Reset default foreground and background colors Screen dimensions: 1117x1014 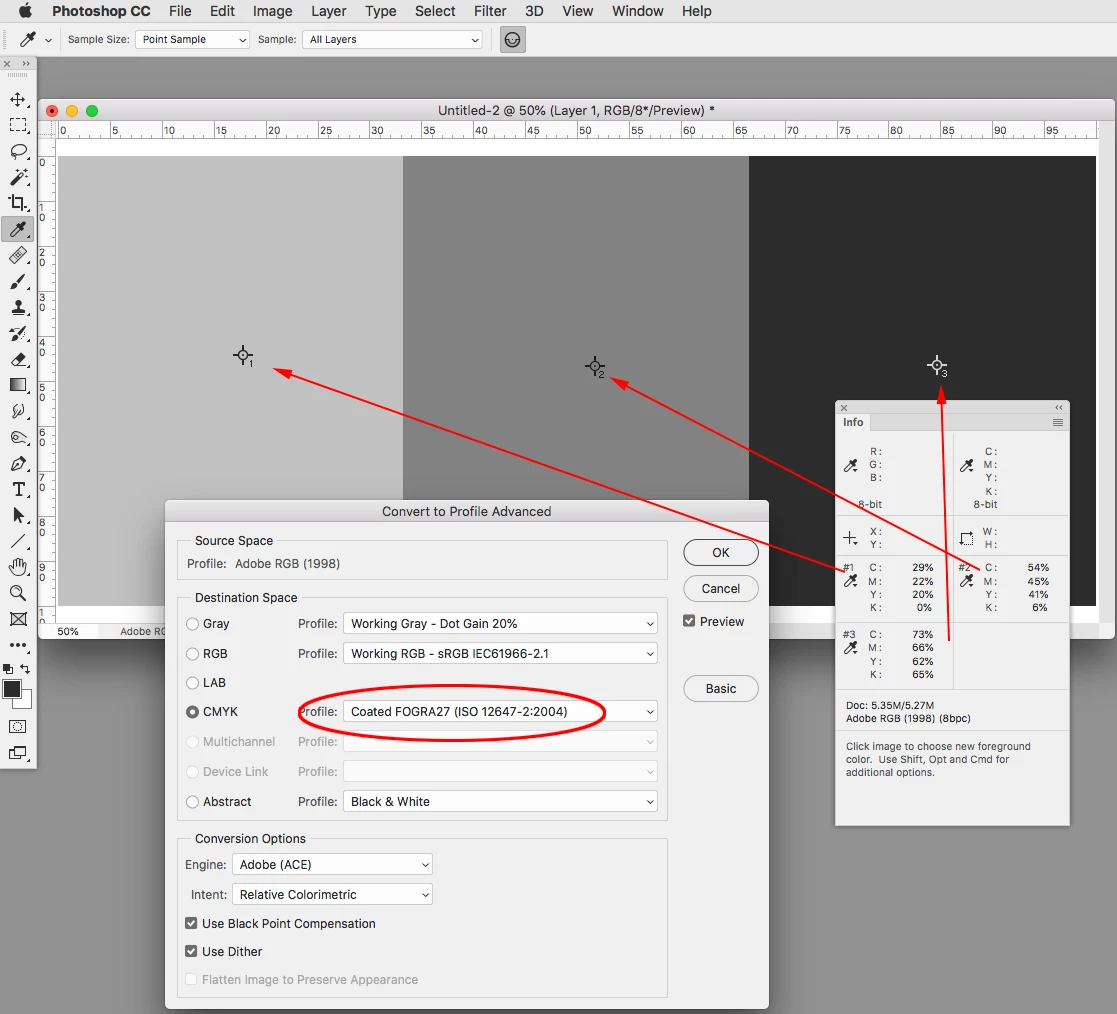pyautogui.click(x=8, y=669)
